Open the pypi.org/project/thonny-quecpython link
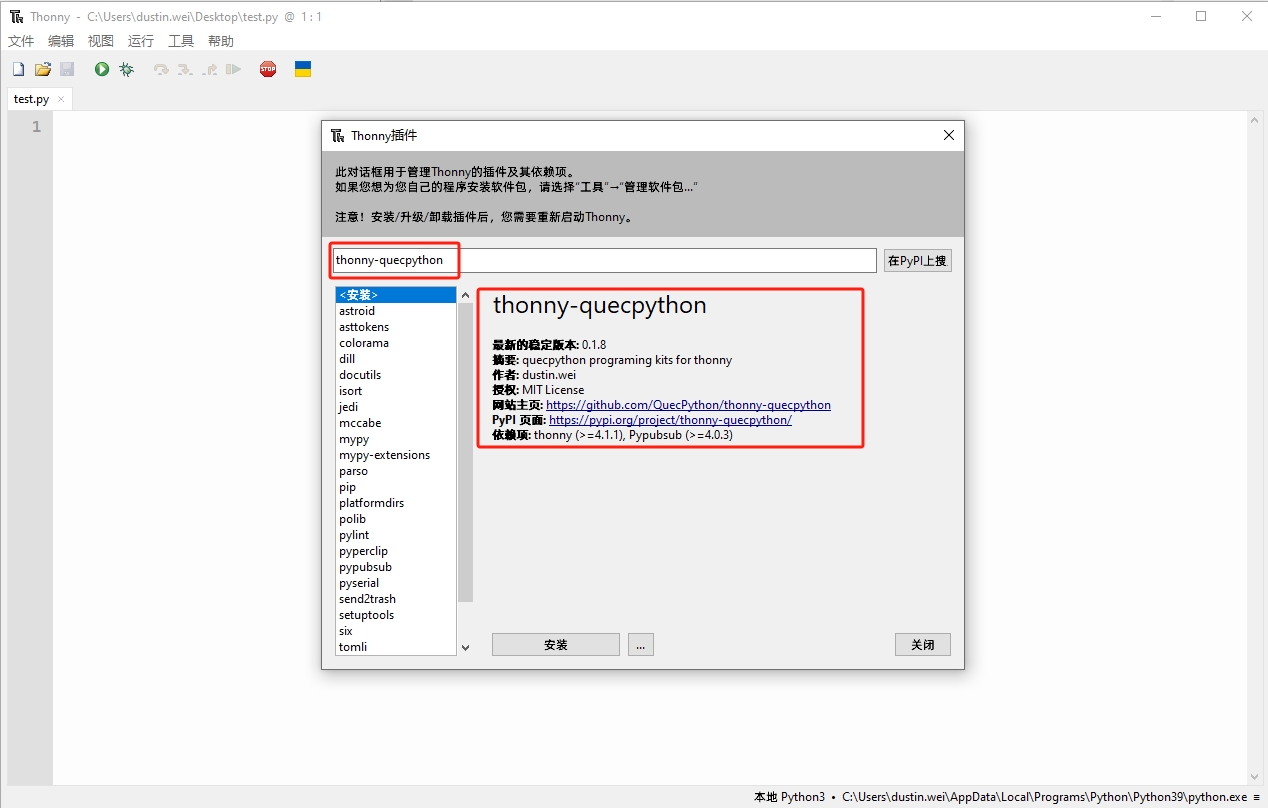The height and width of the screenshot is (808, 1268). [x=670, y=420]
